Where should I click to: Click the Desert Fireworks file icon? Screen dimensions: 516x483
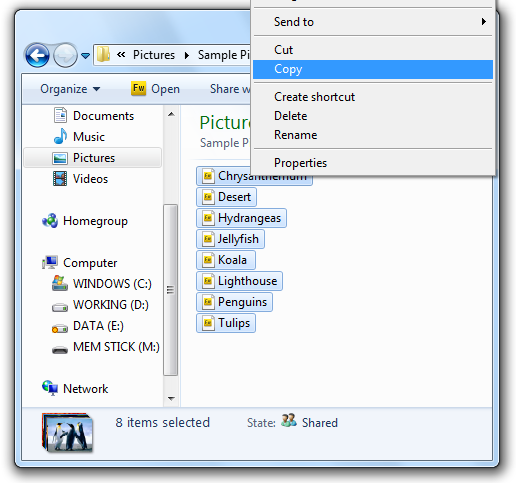point(208,197)
